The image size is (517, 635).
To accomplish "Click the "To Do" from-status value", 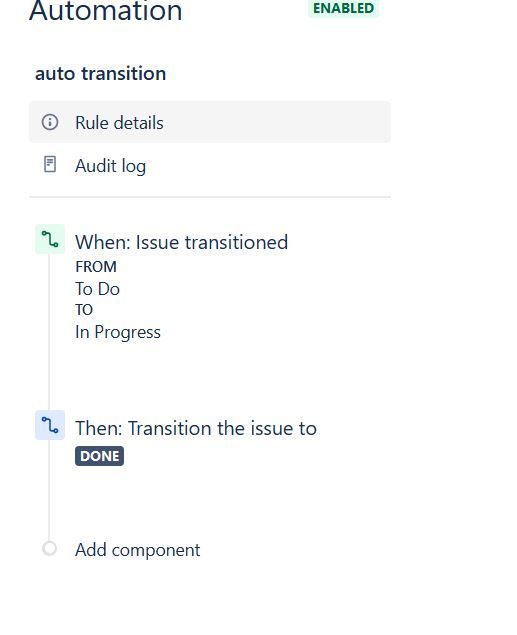I will (x=98, y=289).
